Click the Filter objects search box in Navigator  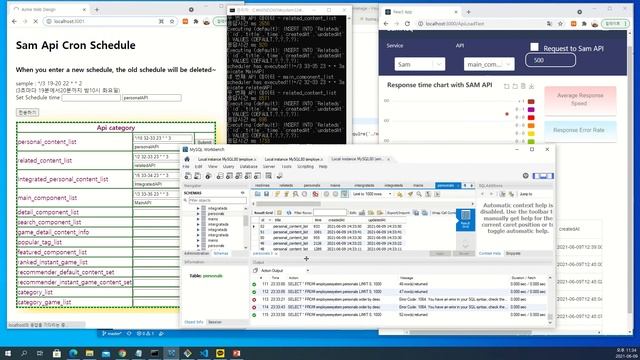[218, 200]
